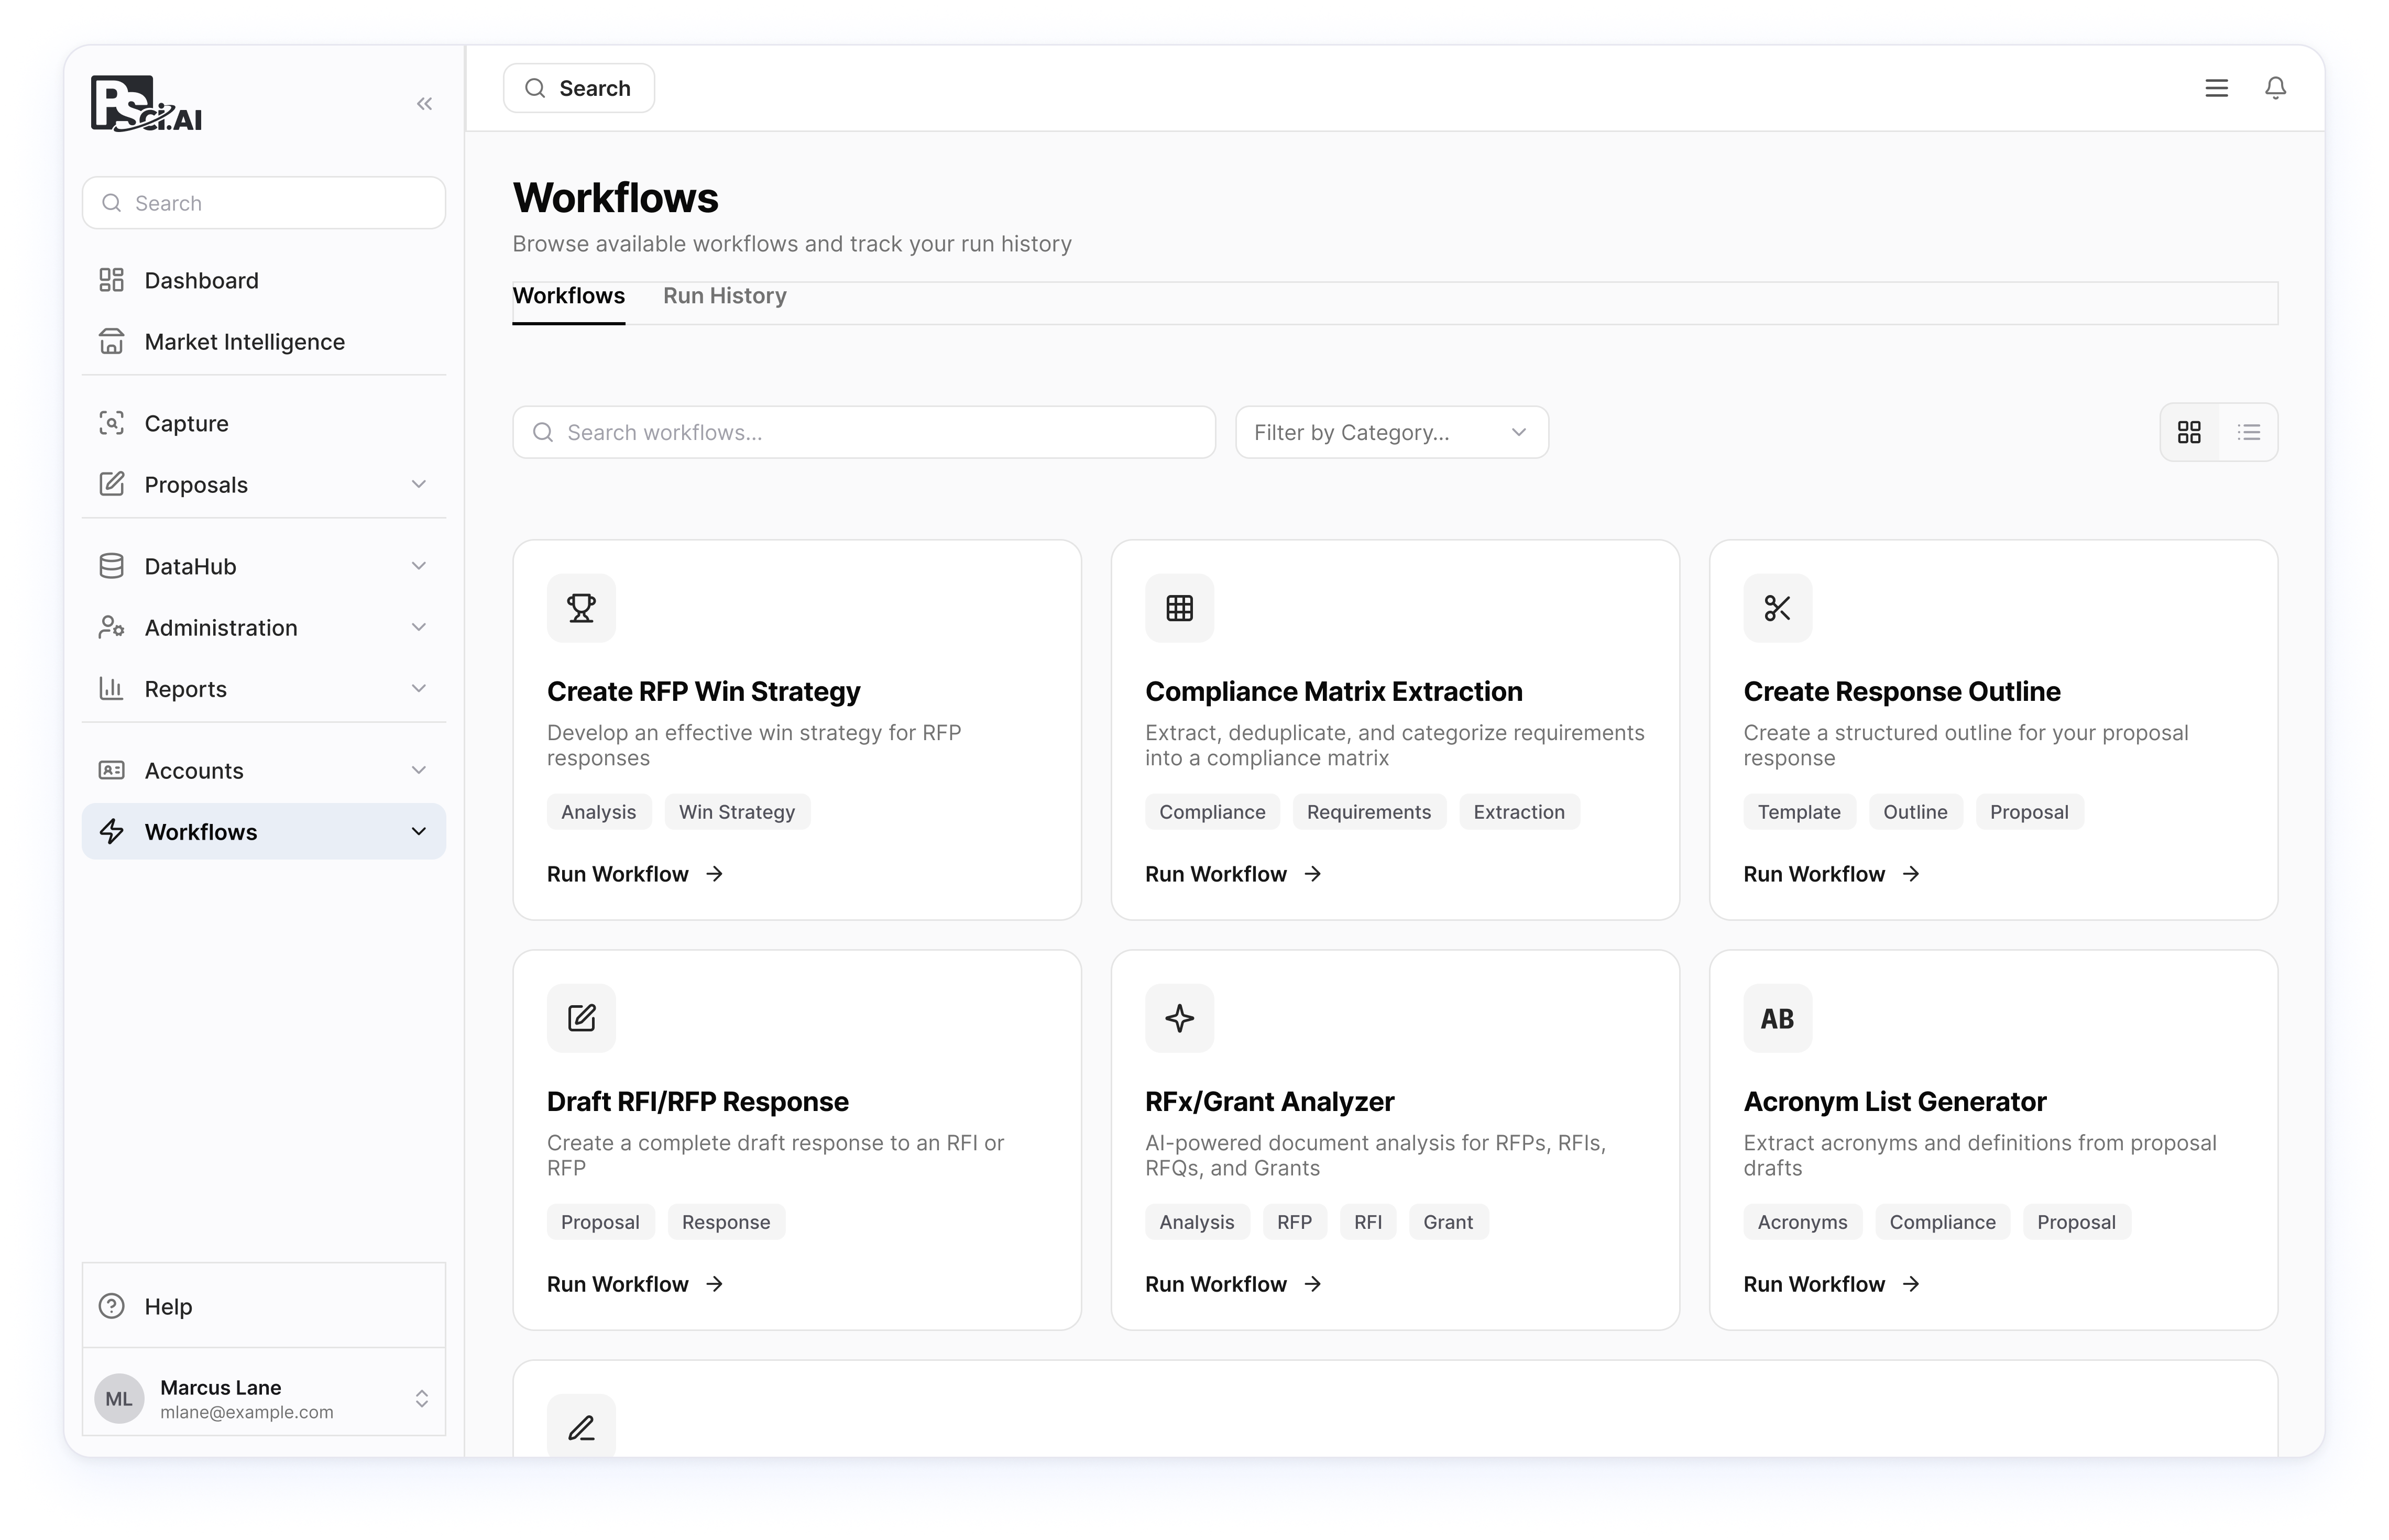2389x1540 pixels.
Task: Click the Administration user-gear icon
Action: point(111,627)
